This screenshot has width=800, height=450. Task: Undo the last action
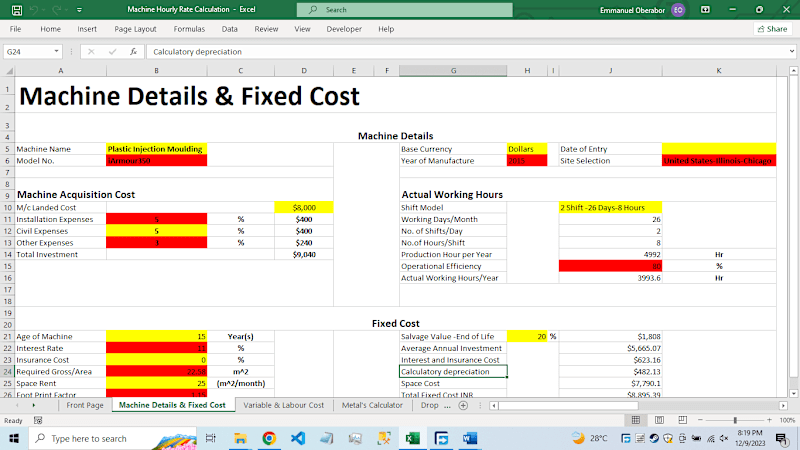[x=34, y=10]
